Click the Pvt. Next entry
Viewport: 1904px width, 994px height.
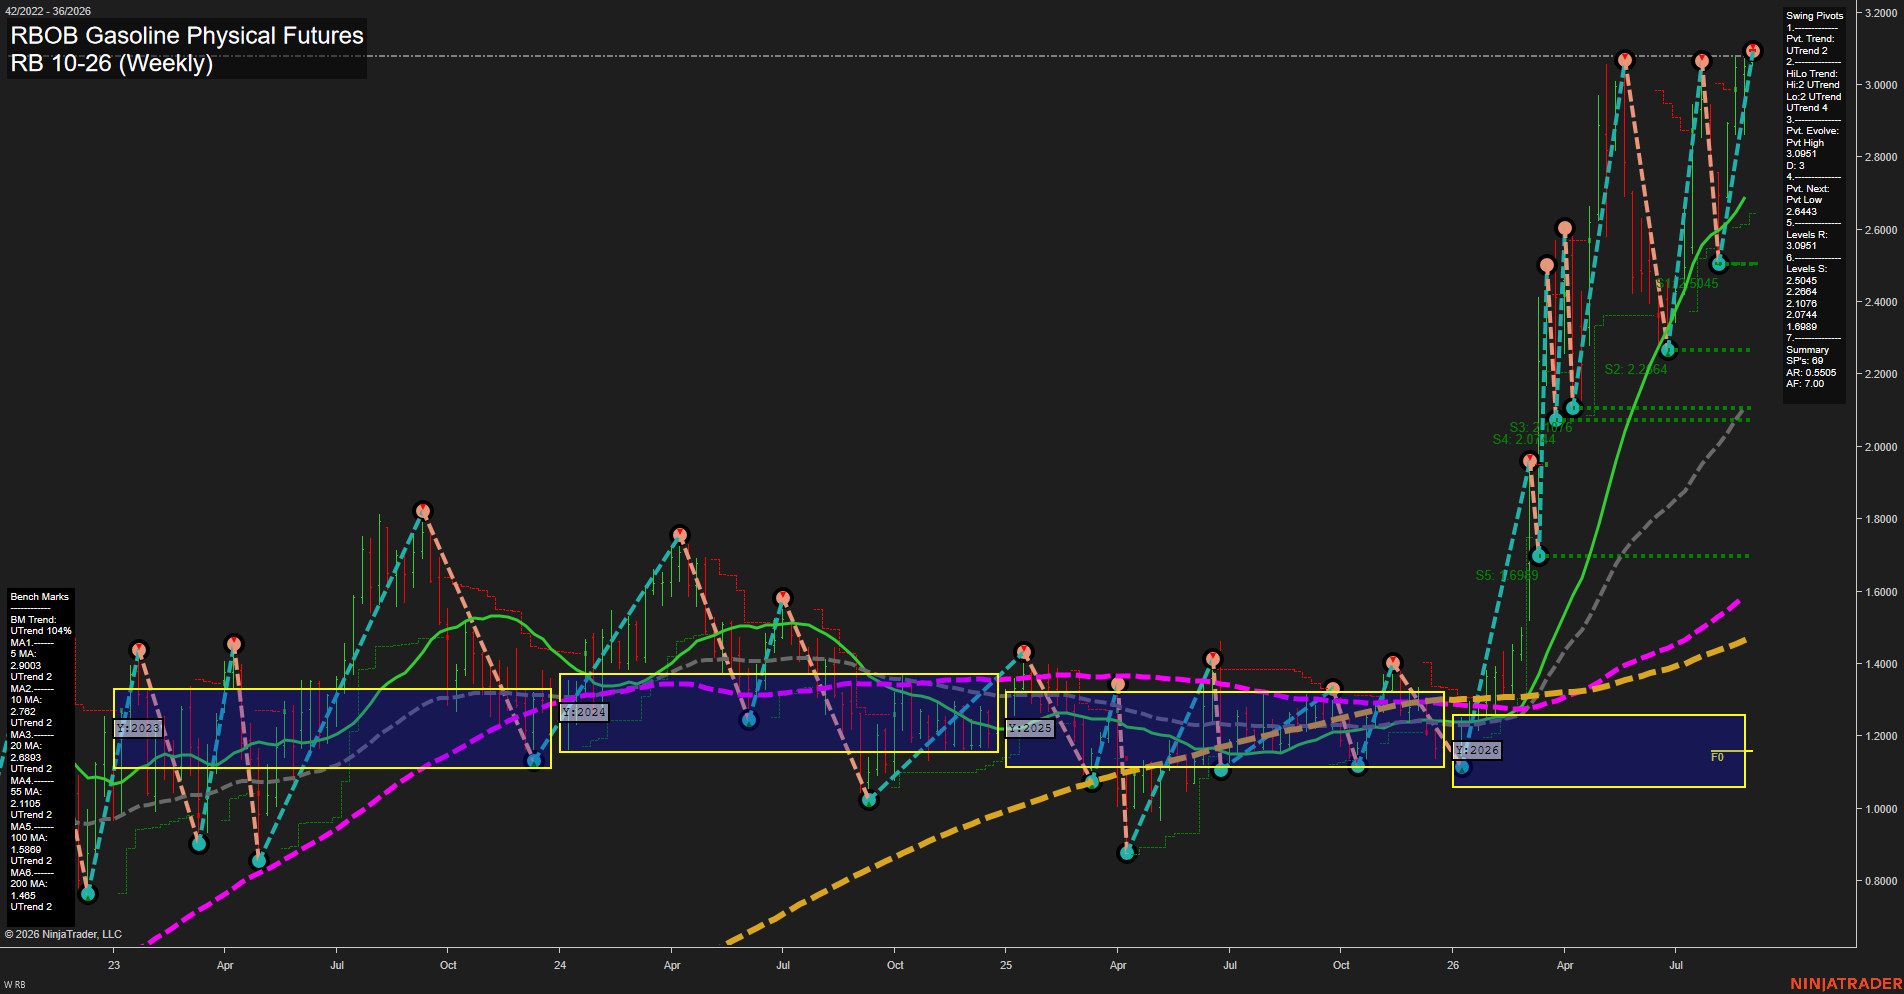pyautogui.click(x=1807, y=188)
